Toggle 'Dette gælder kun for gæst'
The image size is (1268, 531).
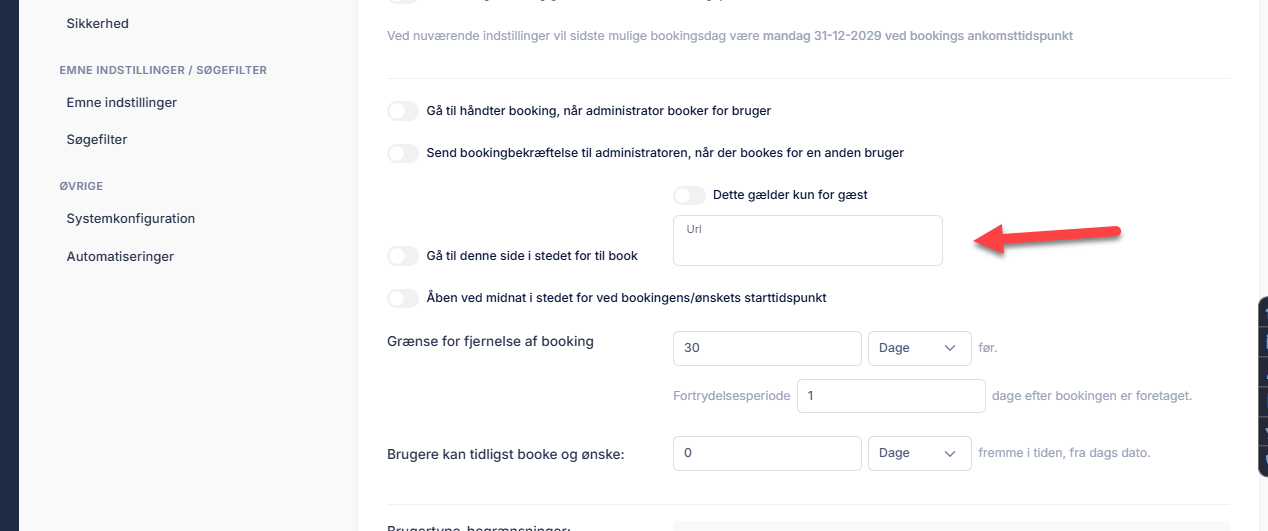tap(690, 195)
